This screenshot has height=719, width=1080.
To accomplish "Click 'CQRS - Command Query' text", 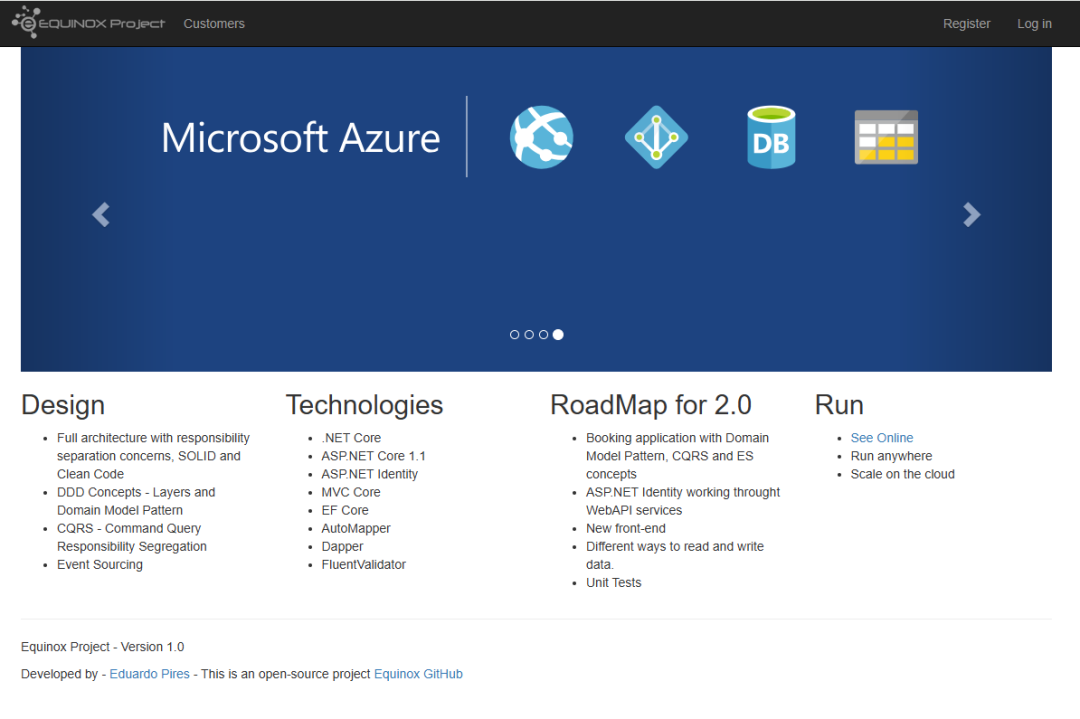I will pyautogui.click(x=129, y=528).
